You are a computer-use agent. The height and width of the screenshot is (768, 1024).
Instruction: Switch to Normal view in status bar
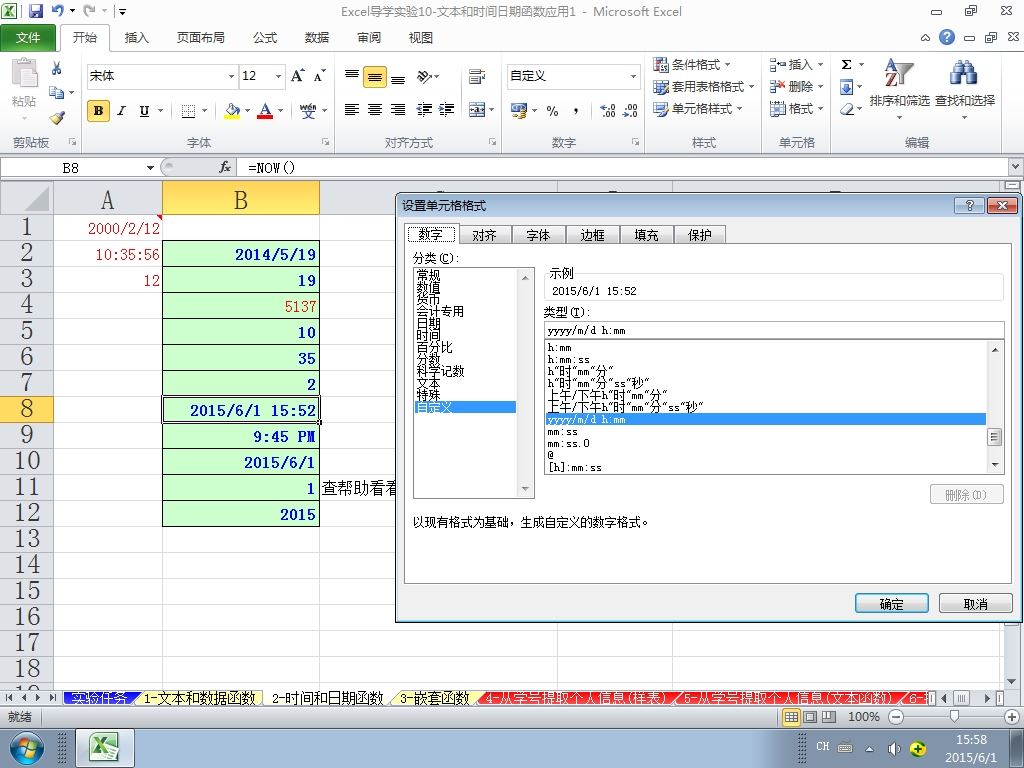[x=792, y=717]
